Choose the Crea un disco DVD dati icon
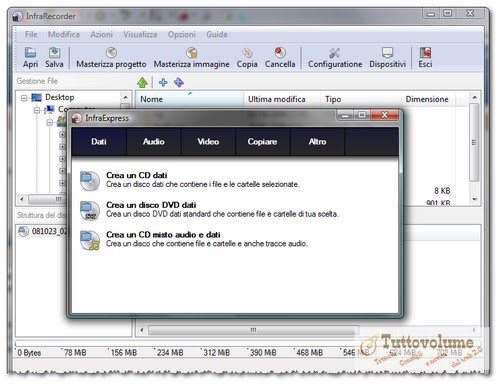The width and height of the screenshot is (497, 386). (90, 210)
